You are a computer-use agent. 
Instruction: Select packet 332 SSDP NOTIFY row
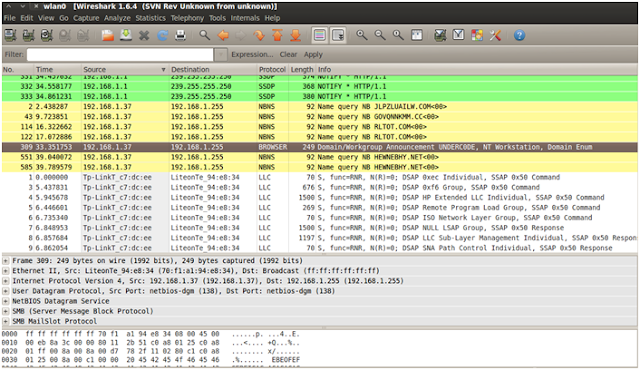[x=320, y=86]
